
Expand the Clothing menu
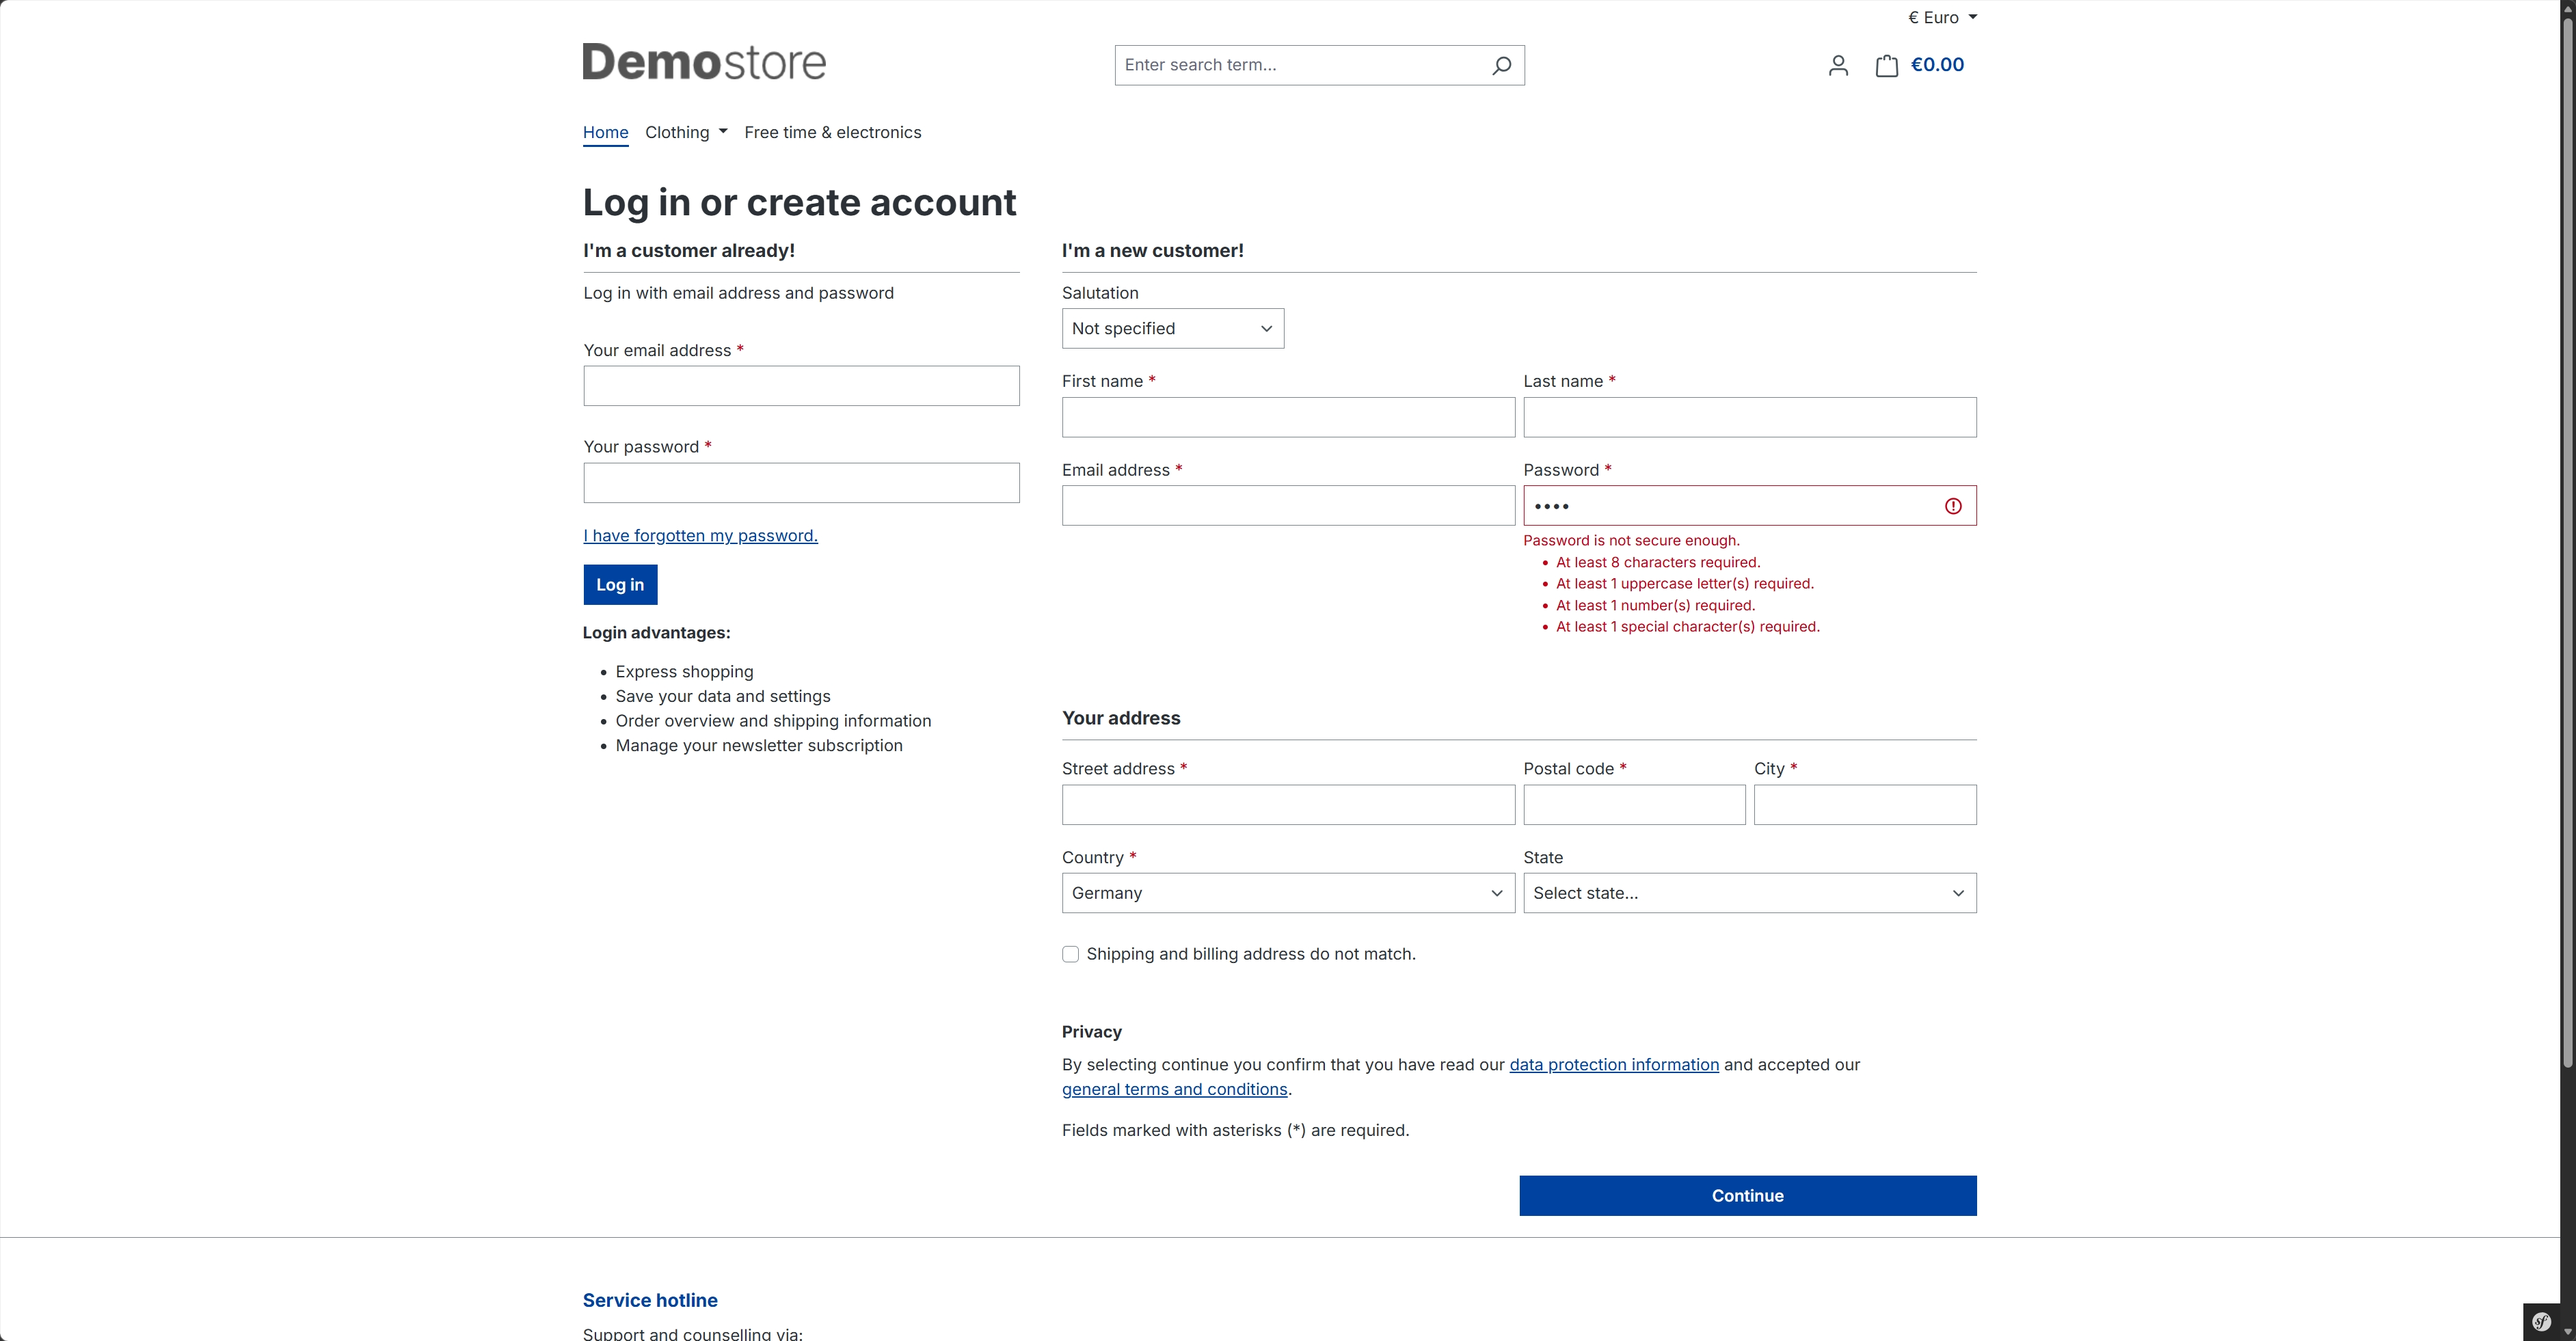pos(686,132)
